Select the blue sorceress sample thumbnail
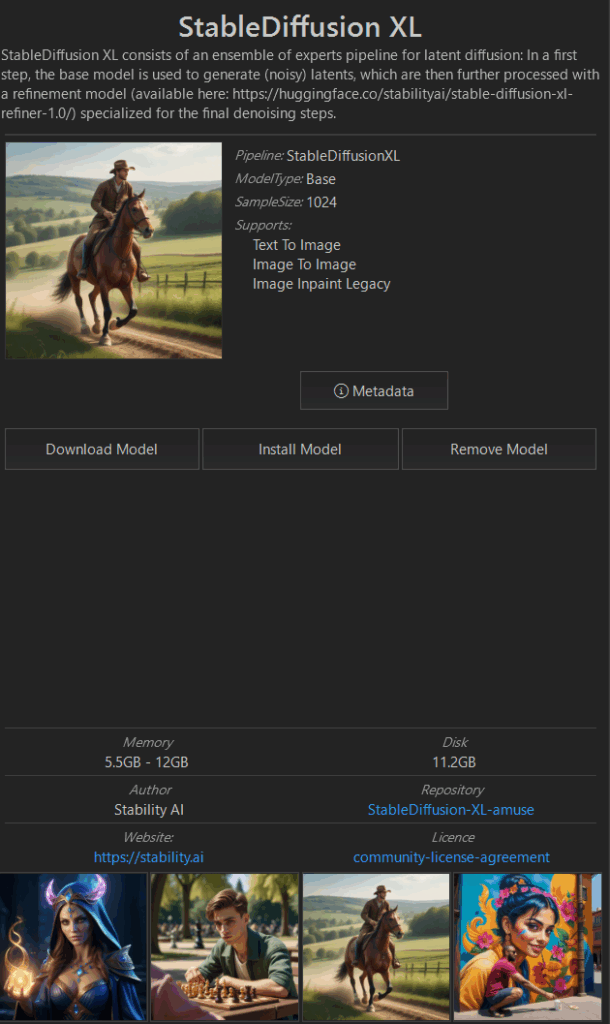Screen dimensions: 610x1024 tap(73, 947)
